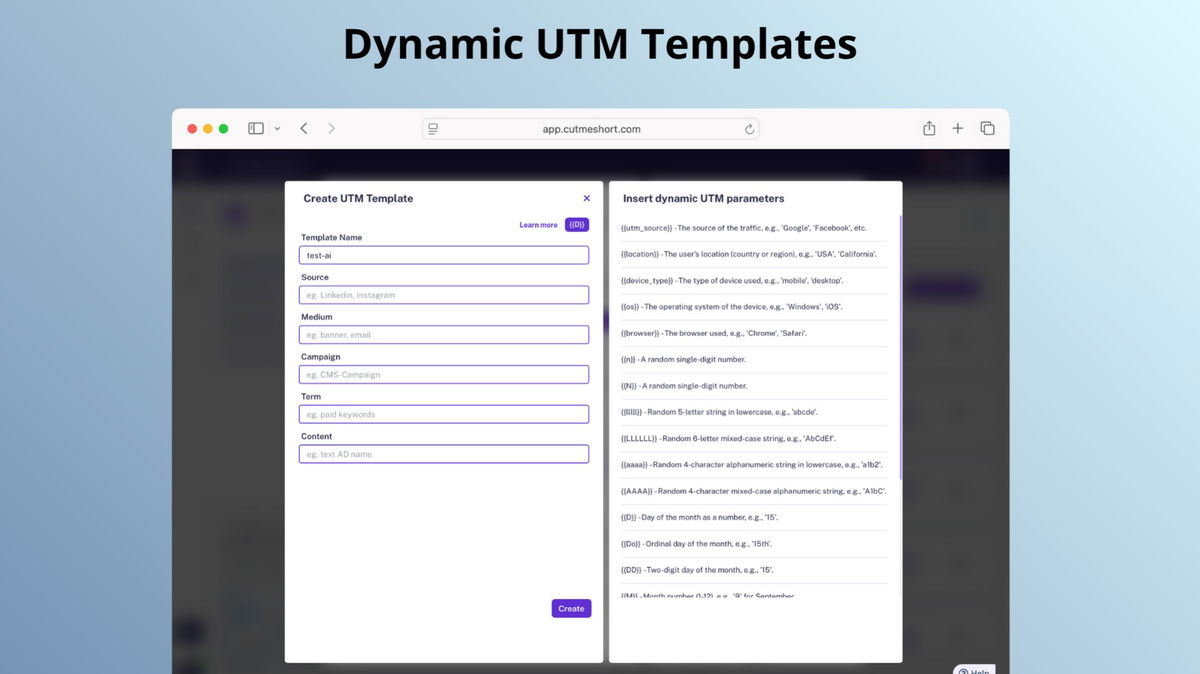Click the browser back arrow
This screenshot has width=1200, height=674.
(x=303, y=128)
